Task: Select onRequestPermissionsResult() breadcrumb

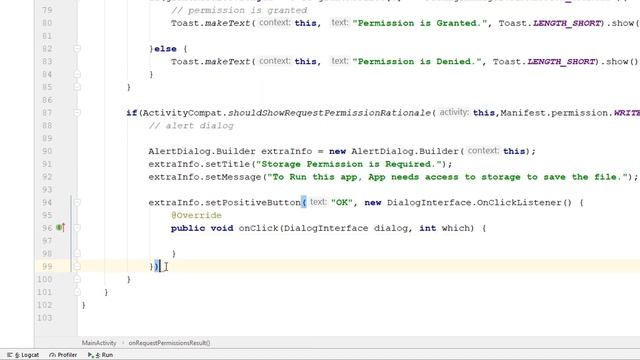Action: tap(169, 343)
